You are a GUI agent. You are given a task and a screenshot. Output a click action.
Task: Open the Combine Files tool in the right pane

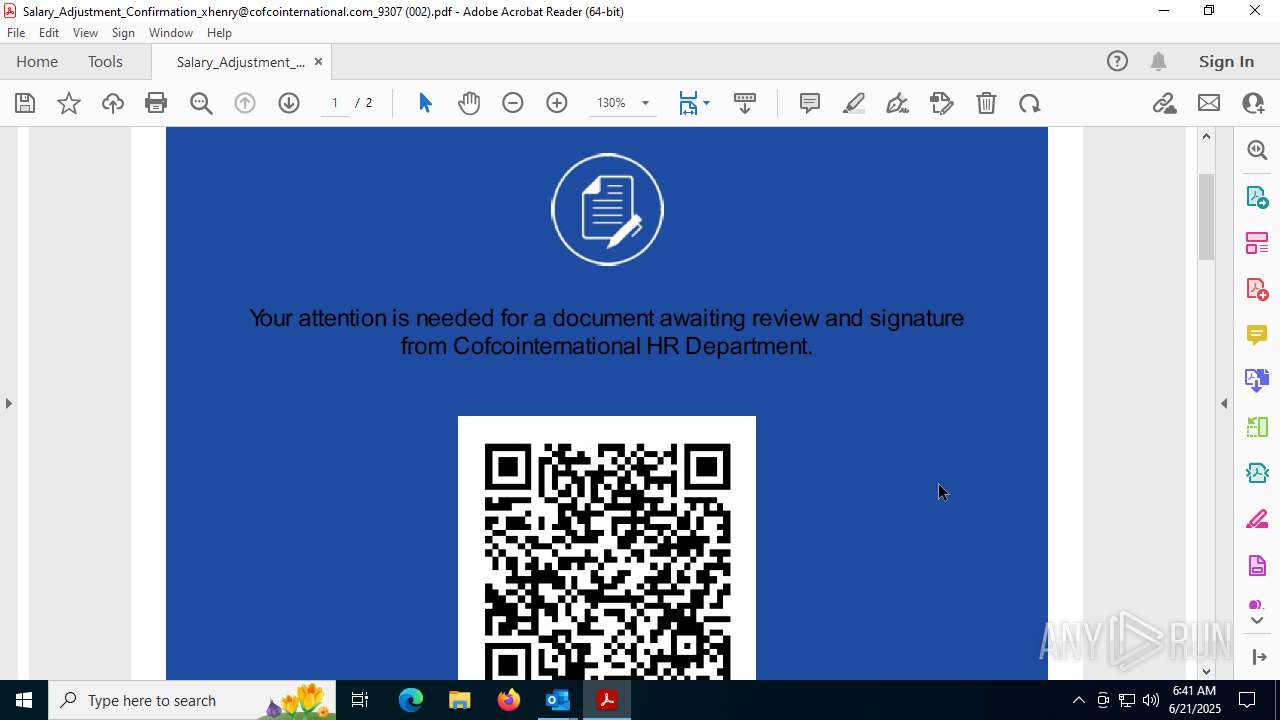tap(1257, 380)
